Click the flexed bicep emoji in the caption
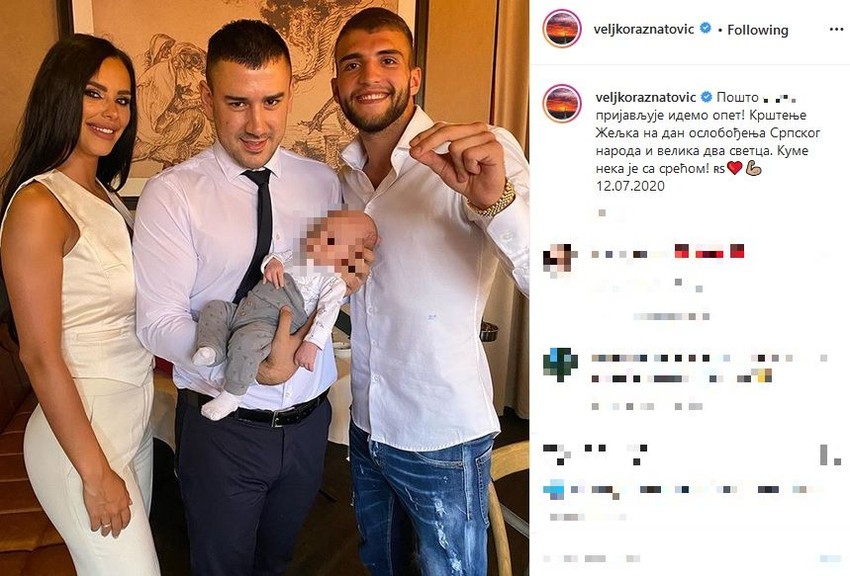Screen dimensions: 850x576 point(754,169)
